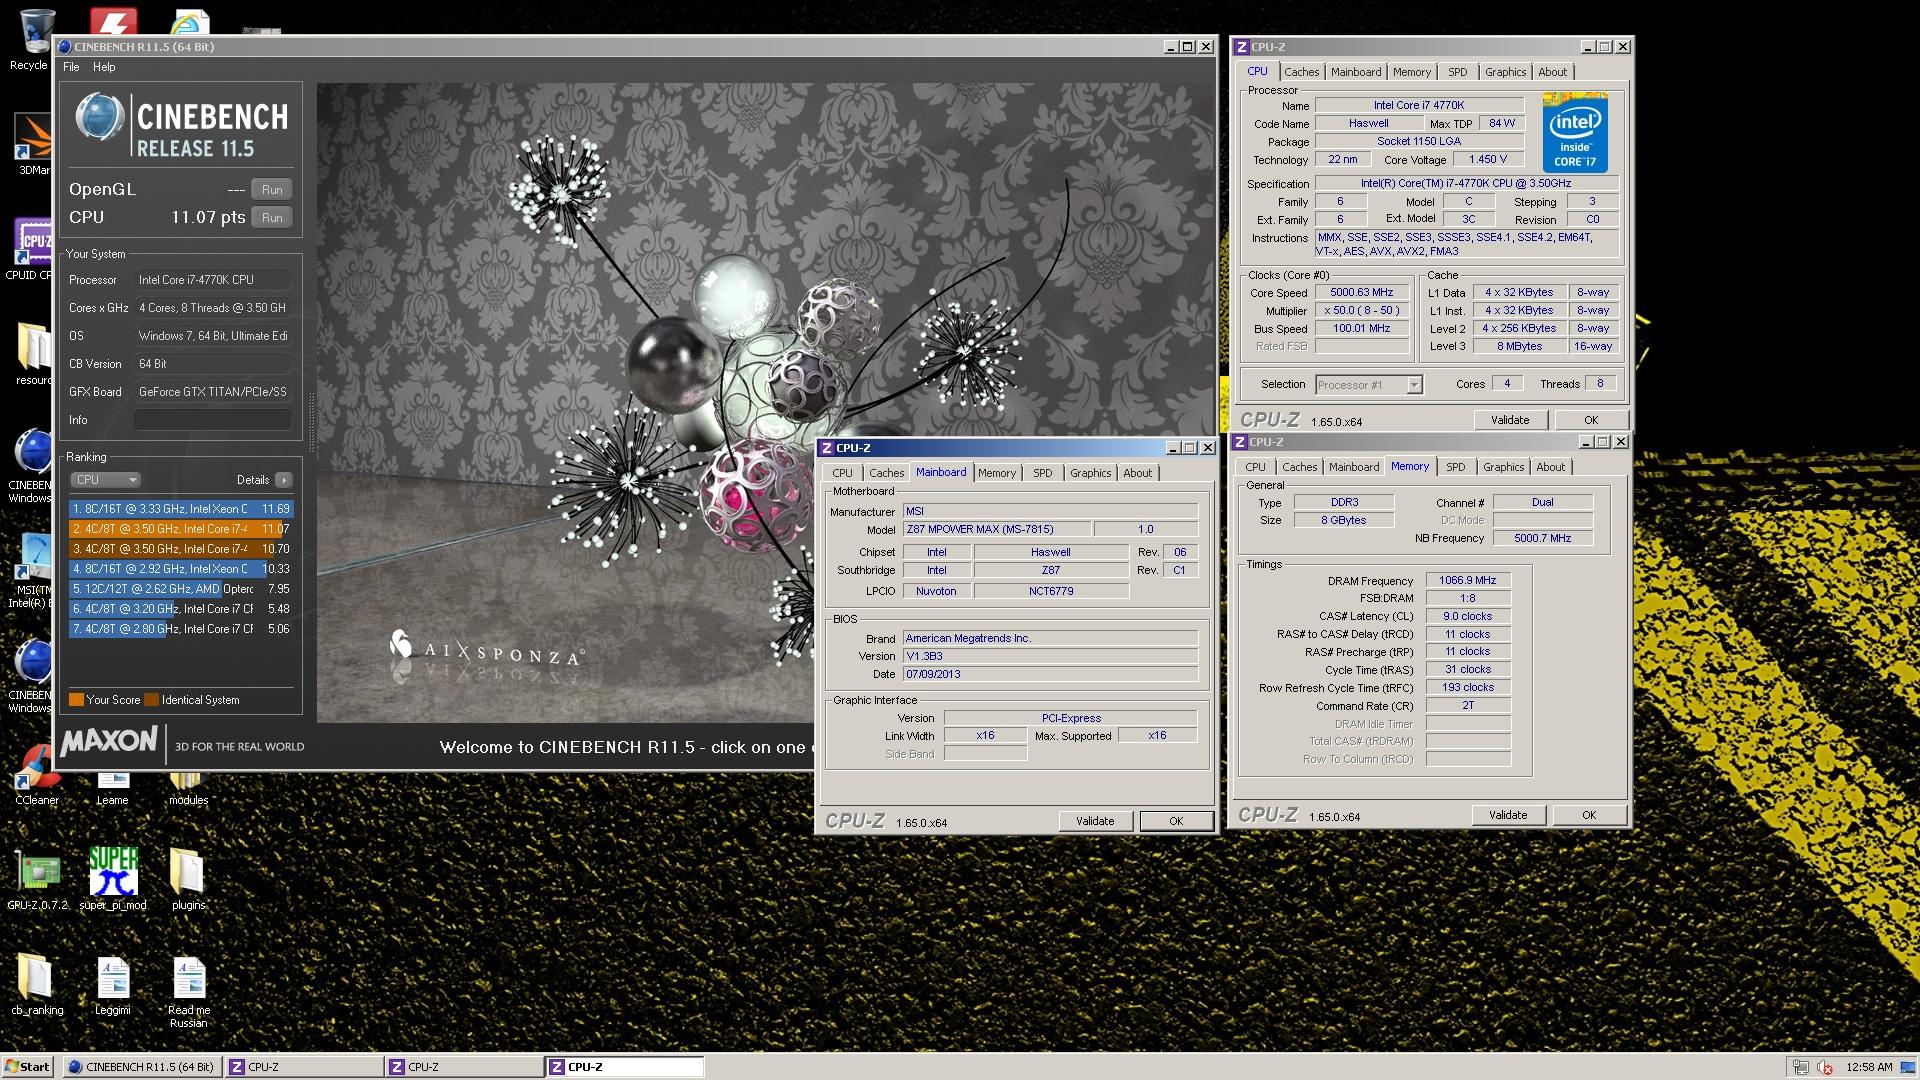Open SPD tab in Mainboard CPU-Z window

(1042, 473)
